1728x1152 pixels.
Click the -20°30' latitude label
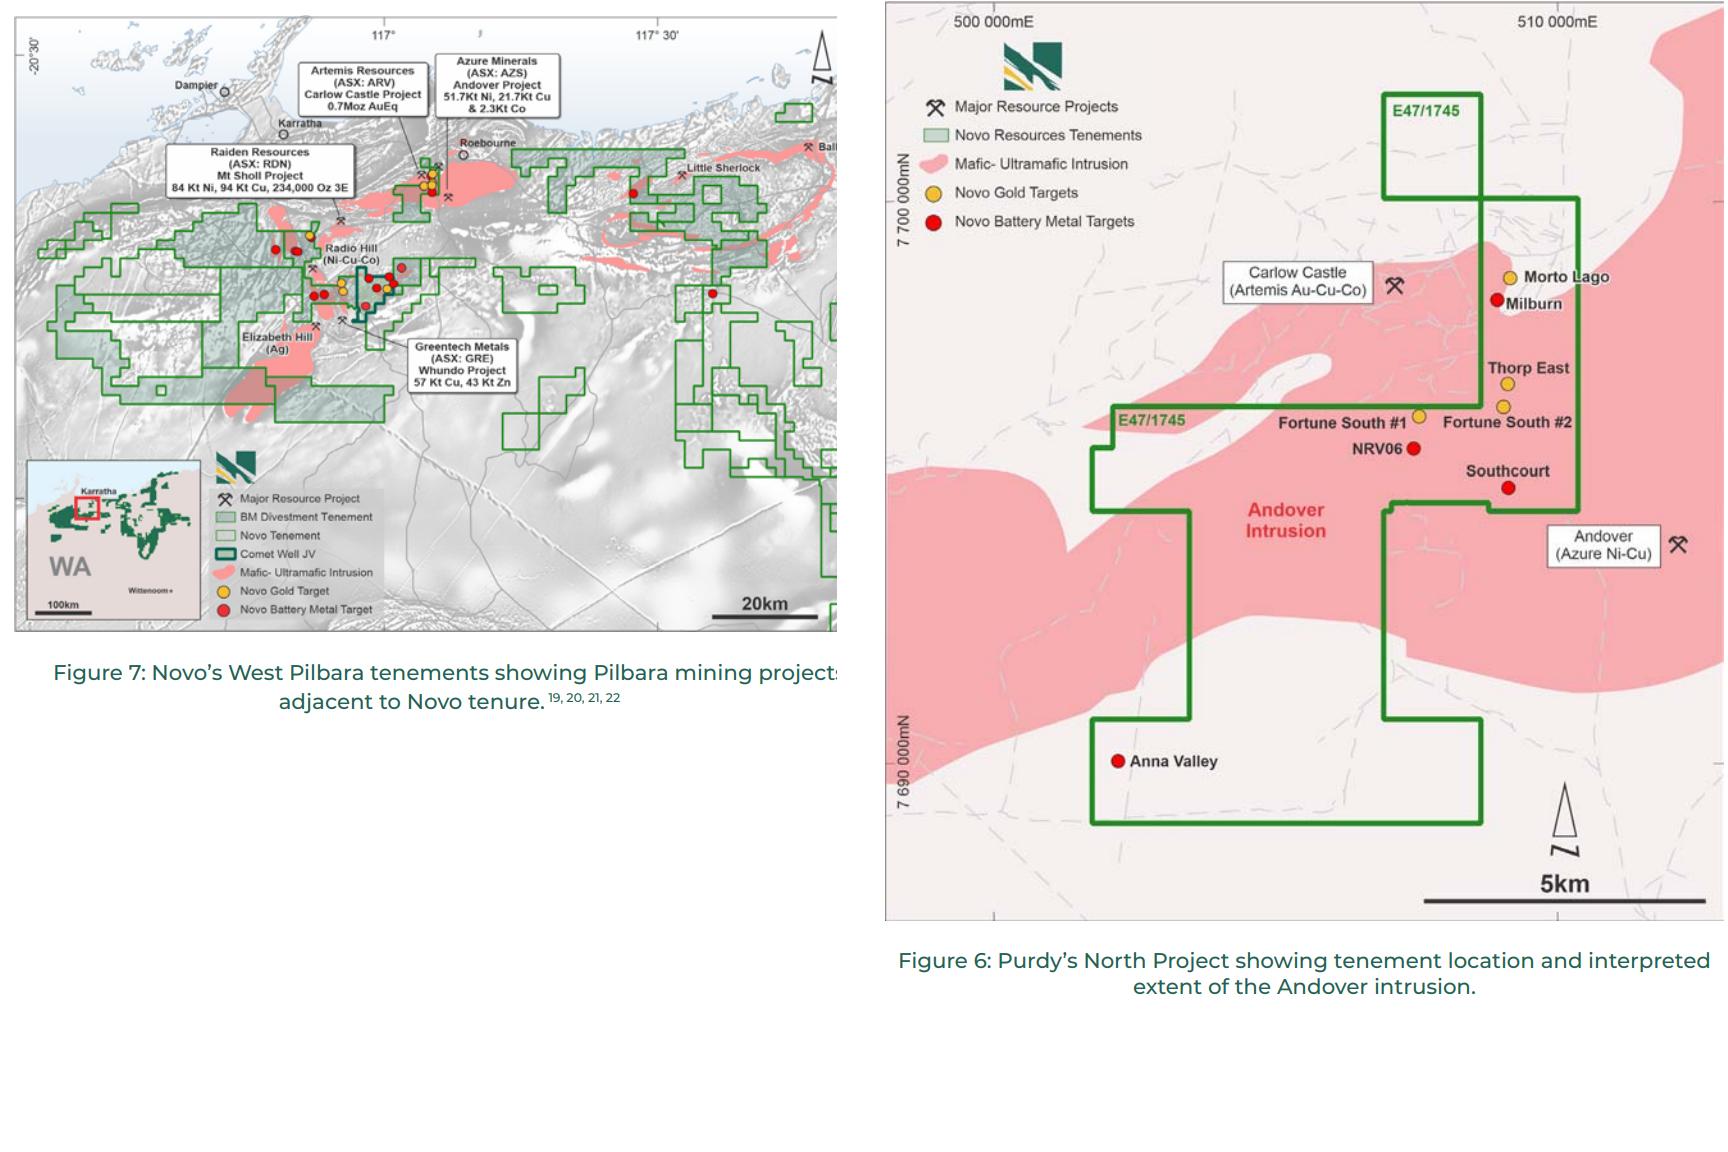point(34,56)
